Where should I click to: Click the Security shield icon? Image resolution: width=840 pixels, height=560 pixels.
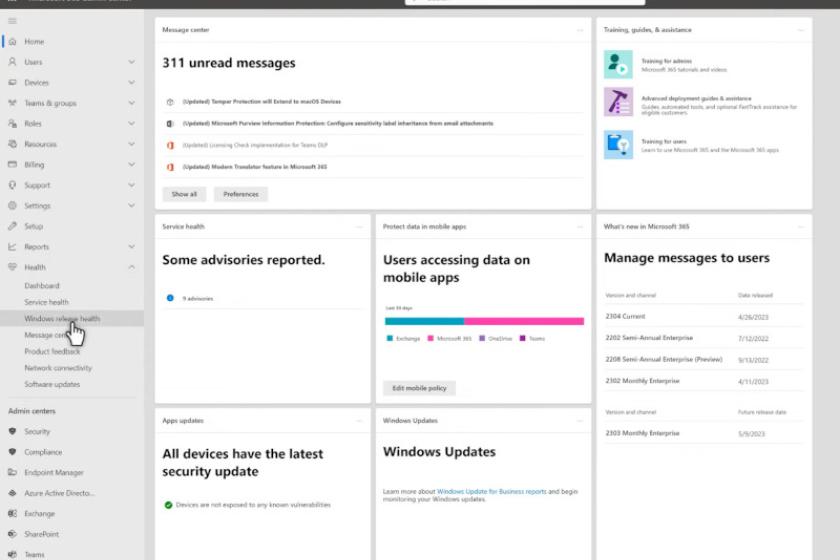(x=12, y=431)
